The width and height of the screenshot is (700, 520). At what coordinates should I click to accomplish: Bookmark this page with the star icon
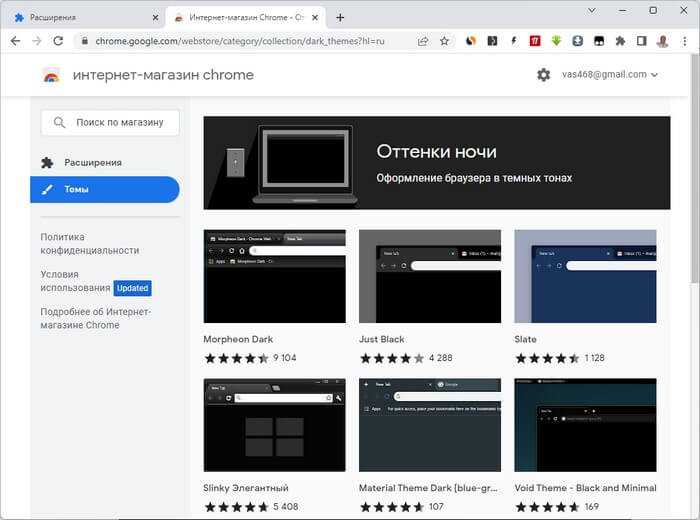444,41
